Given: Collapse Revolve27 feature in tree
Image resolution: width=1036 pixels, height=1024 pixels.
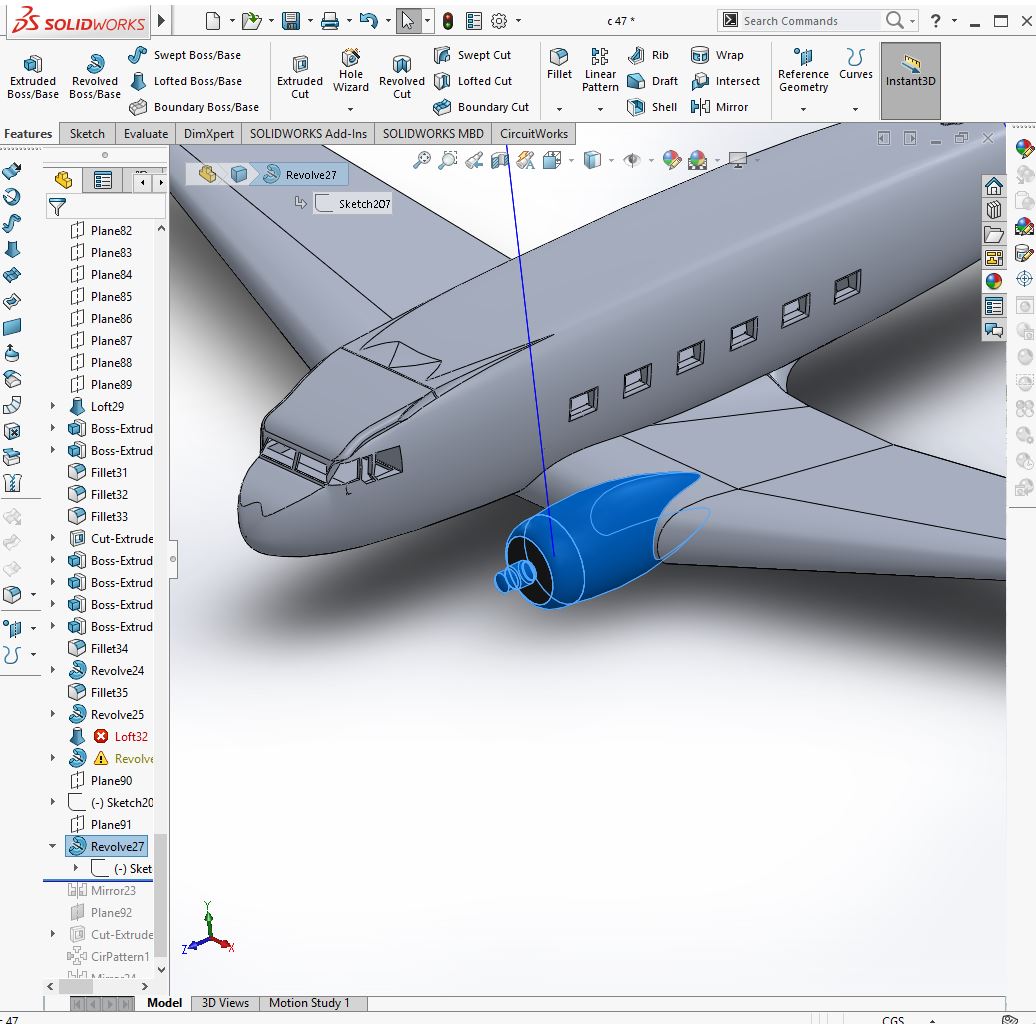Looking at the screenshot, I should 53,846.
